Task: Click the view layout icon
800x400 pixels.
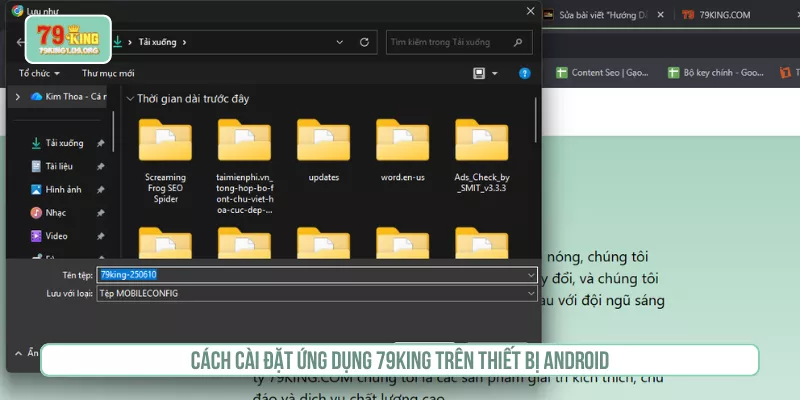Action: click(x=479, y=73)
